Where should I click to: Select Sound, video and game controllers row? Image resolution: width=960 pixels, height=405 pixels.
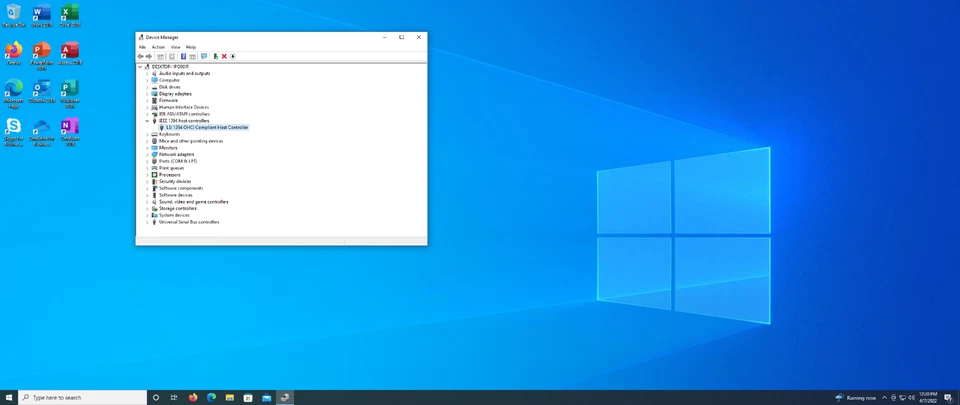click(190, 201)
